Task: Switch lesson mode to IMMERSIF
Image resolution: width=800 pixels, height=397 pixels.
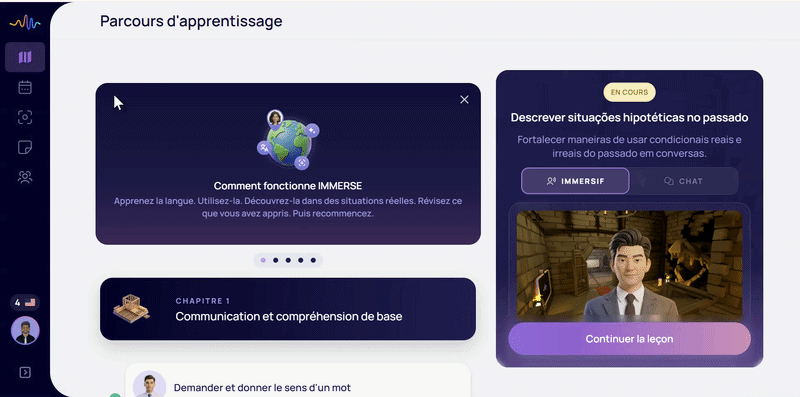Action: pos(575,181)
